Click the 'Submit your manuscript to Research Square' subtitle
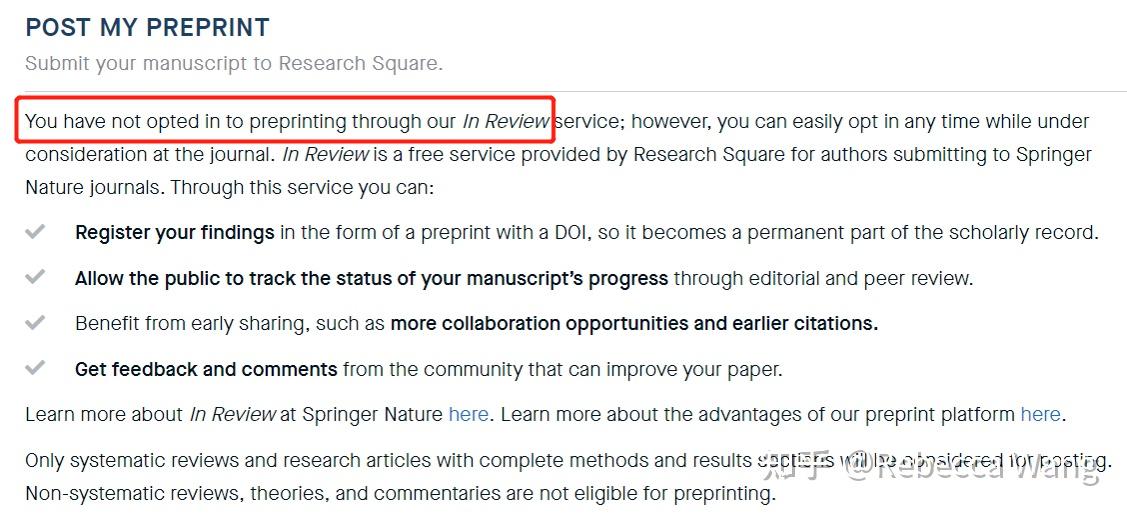Screen dimensions: 1127x516 [234, 63]
